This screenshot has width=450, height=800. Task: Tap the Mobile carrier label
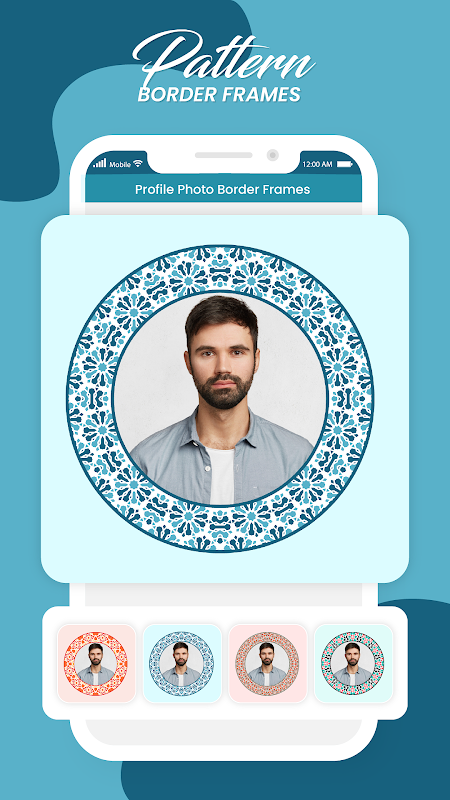coord(120,164)
